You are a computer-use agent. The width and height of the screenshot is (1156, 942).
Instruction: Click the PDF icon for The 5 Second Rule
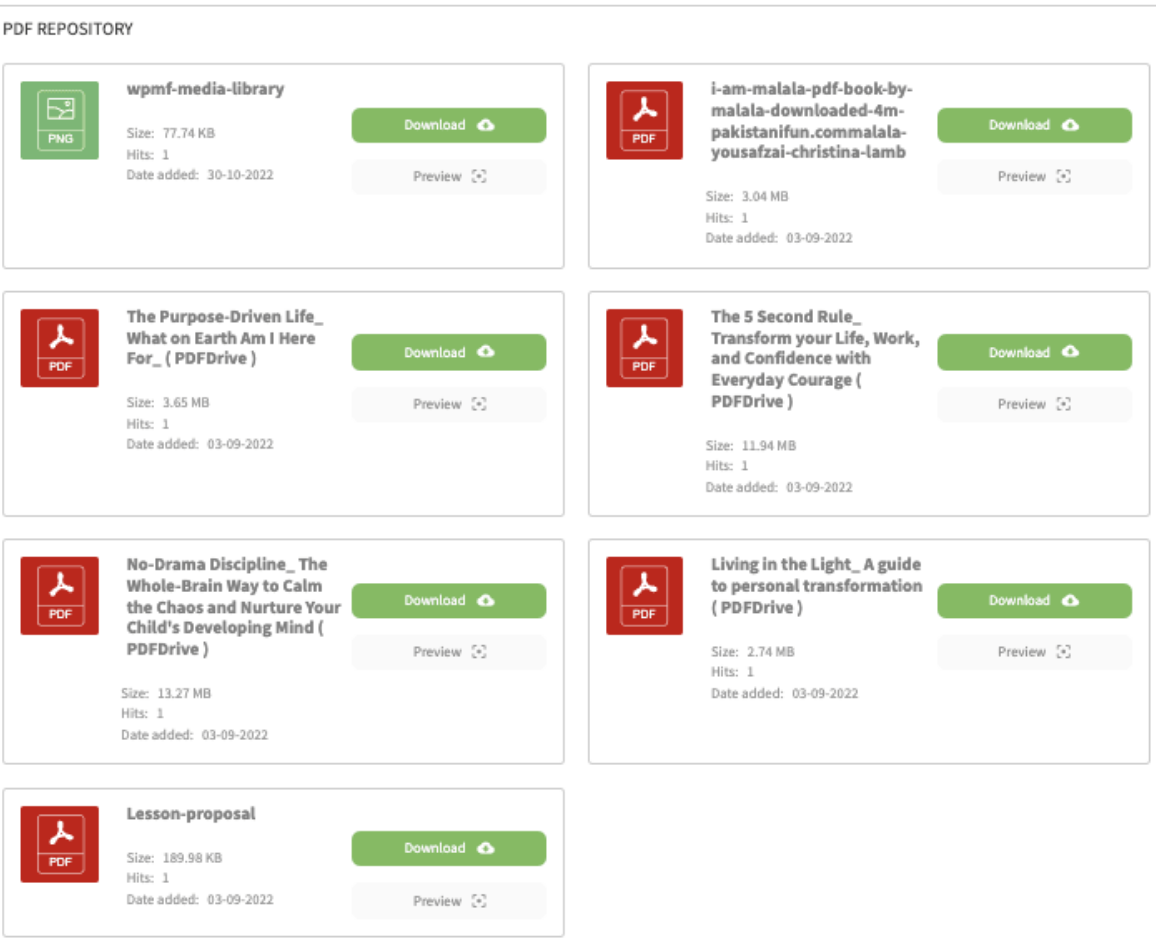[644, 348]
